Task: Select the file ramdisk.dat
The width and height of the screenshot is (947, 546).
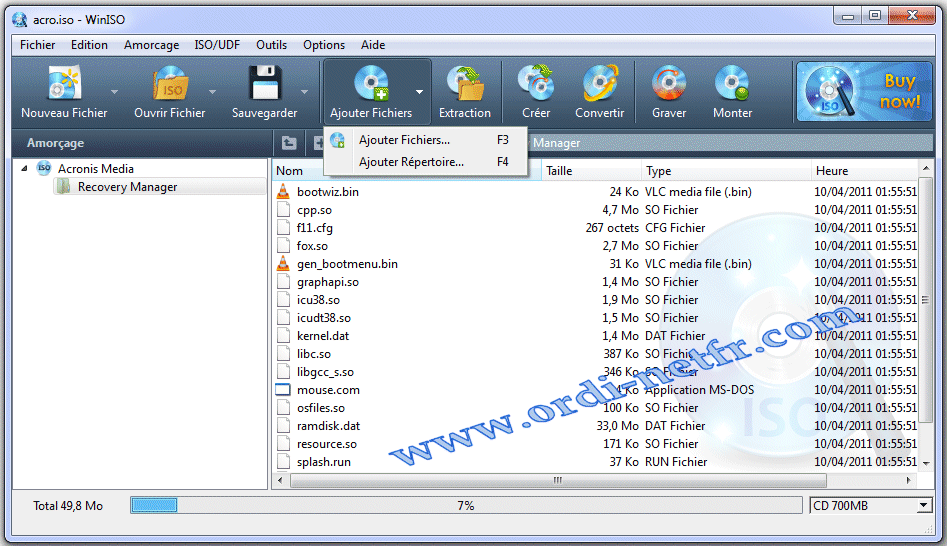Action: pos(329,426)
